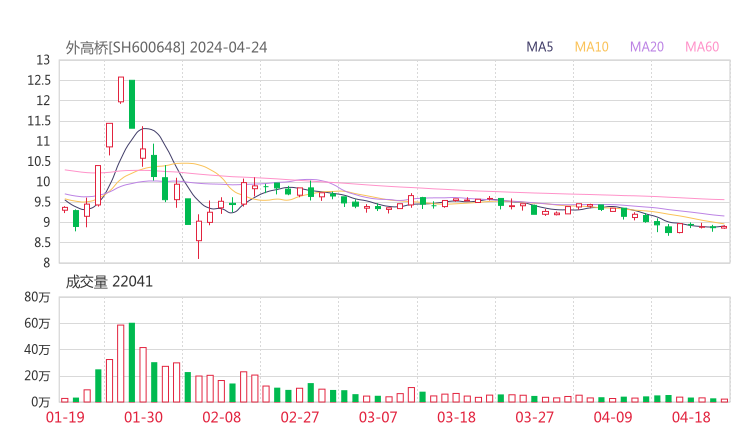This screenshot has width=740, height=440.
Task: Click the stock title 外高桥[SH600648]
Action: pyautogui.click(x=125, y=47)
